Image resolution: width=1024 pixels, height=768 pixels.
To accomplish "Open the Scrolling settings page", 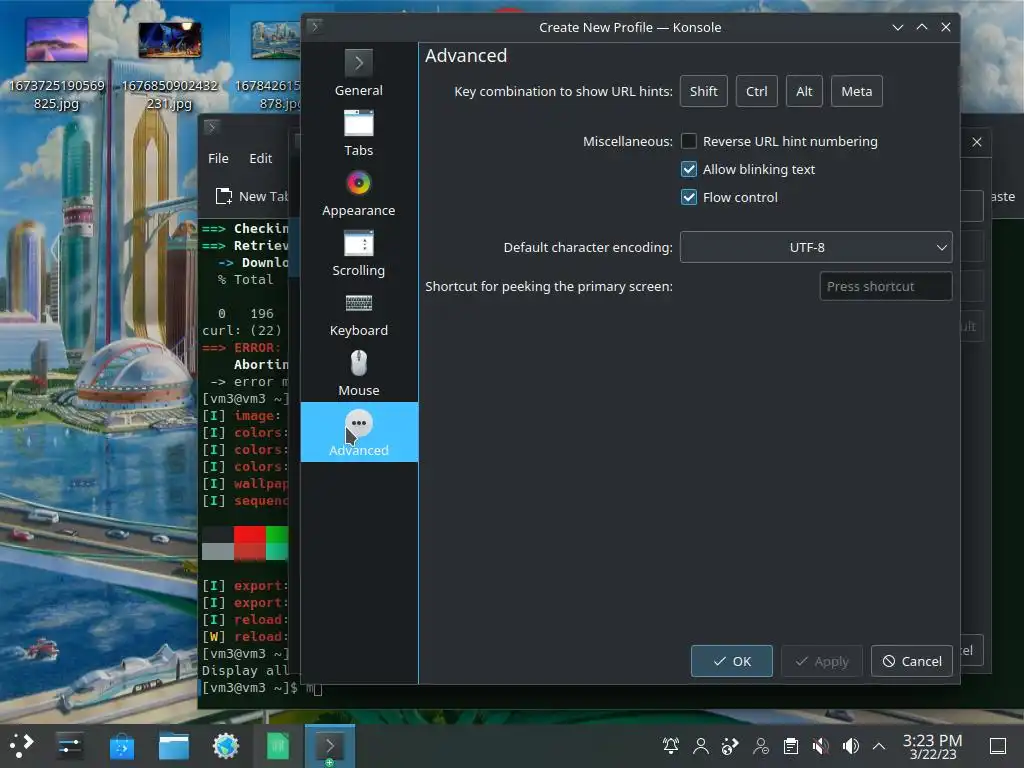I will [359, 253].
